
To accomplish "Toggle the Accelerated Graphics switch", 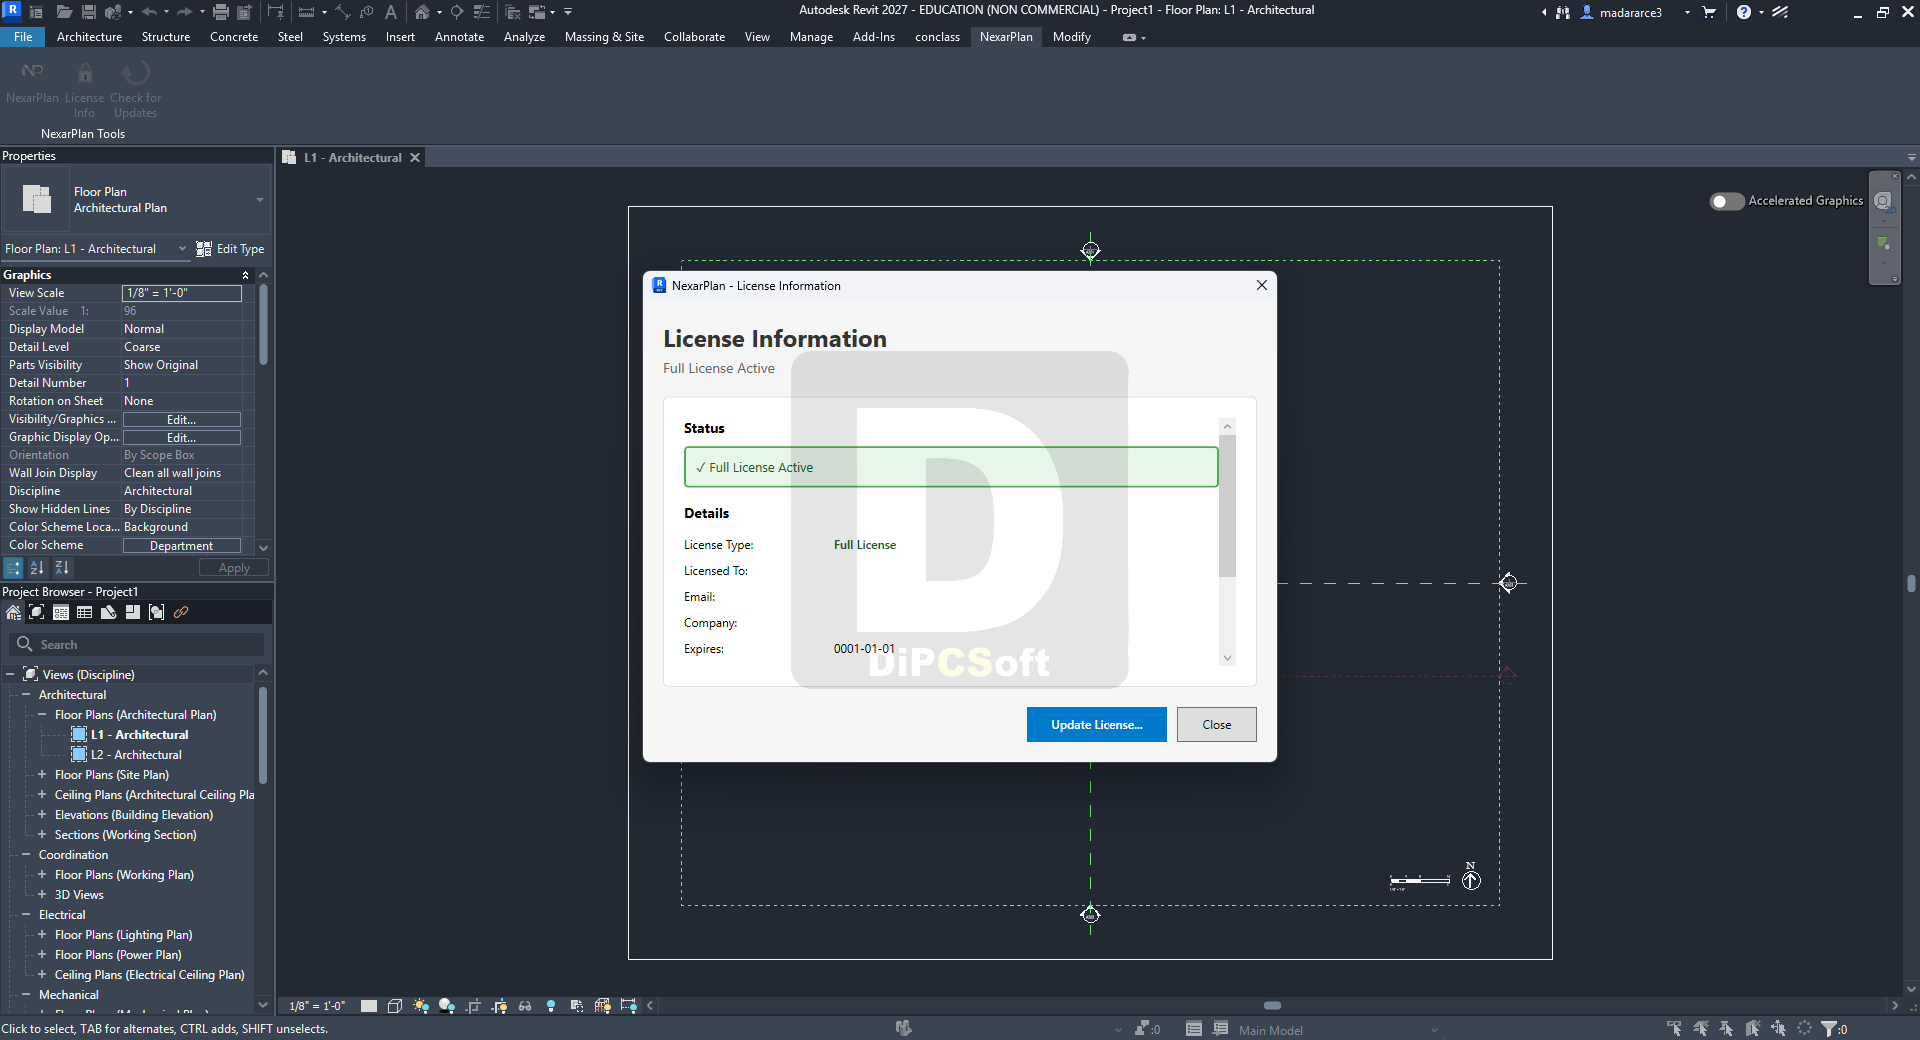I will coord(1727,201).
